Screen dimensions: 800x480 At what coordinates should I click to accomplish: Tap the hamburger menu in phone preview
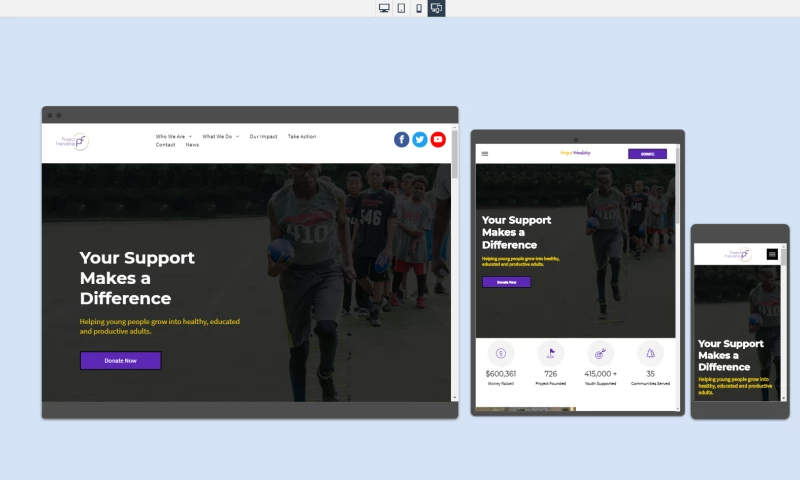click(x=772, y=254)
